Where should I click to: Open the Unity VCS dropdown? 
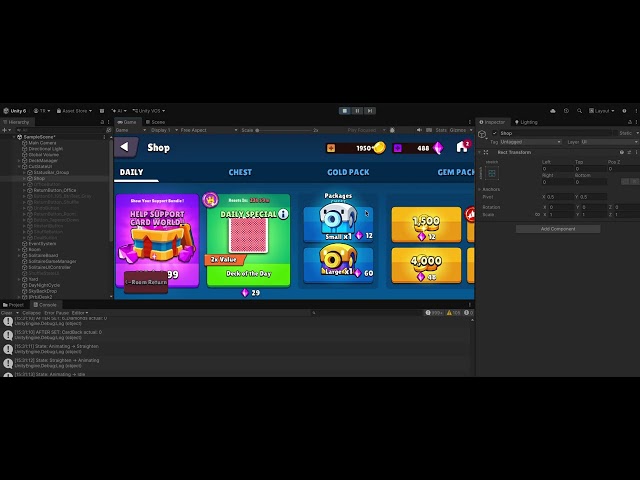click(x=149, y=111)
